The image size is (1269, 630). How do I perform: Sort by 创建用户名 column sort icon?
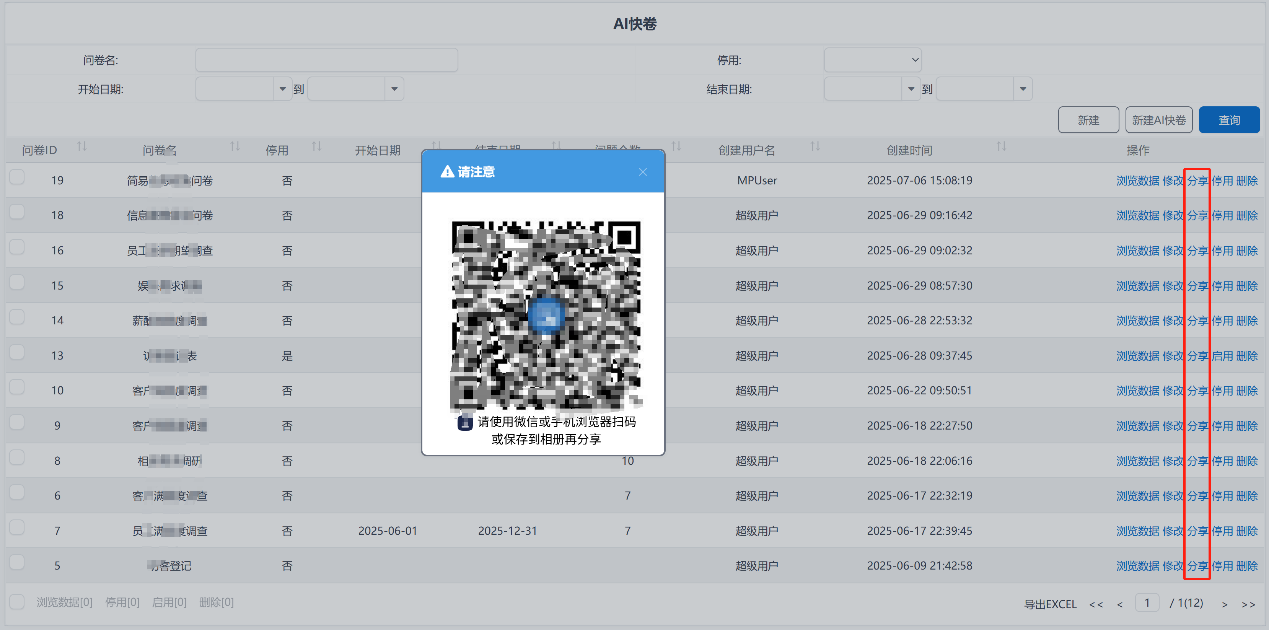[x=815, y=148]
